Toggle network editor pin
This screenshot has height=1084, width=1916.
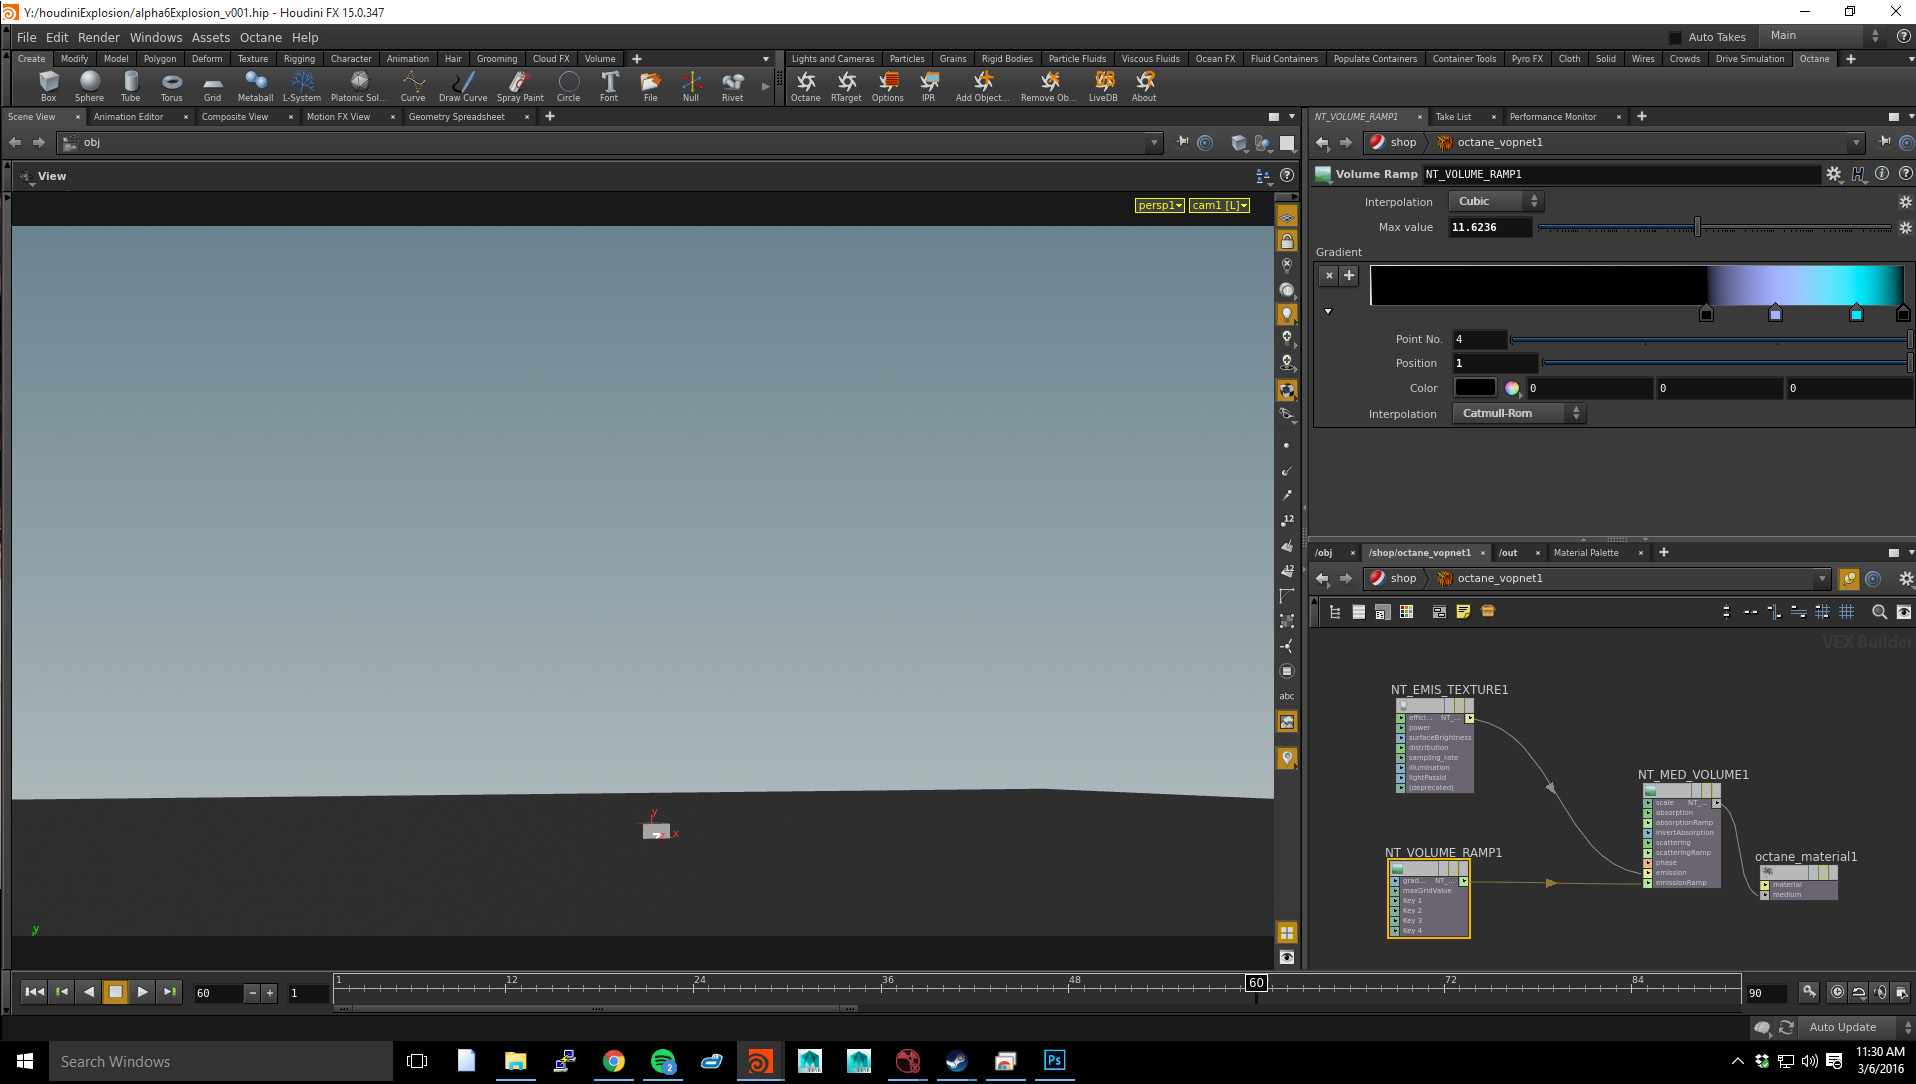1849,579
